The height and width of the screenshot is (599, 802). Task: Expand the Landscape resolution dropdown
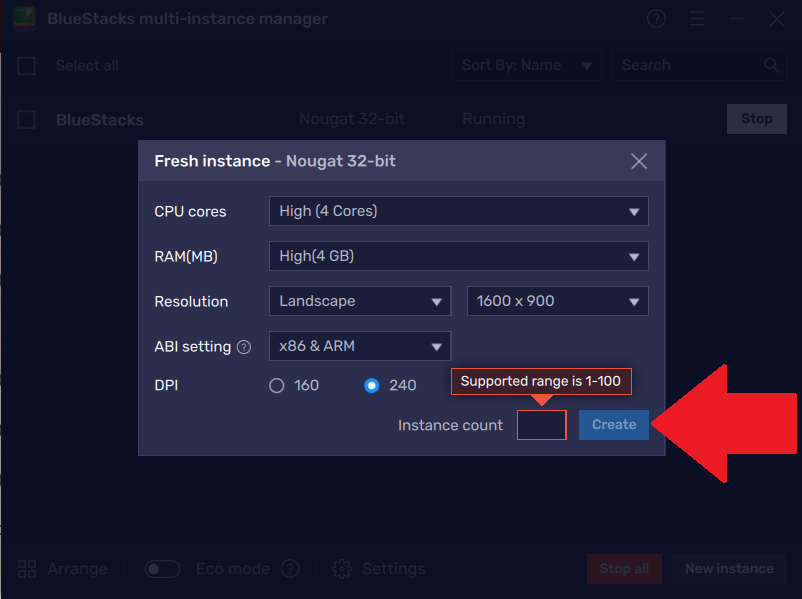click(x=359, y=301)
